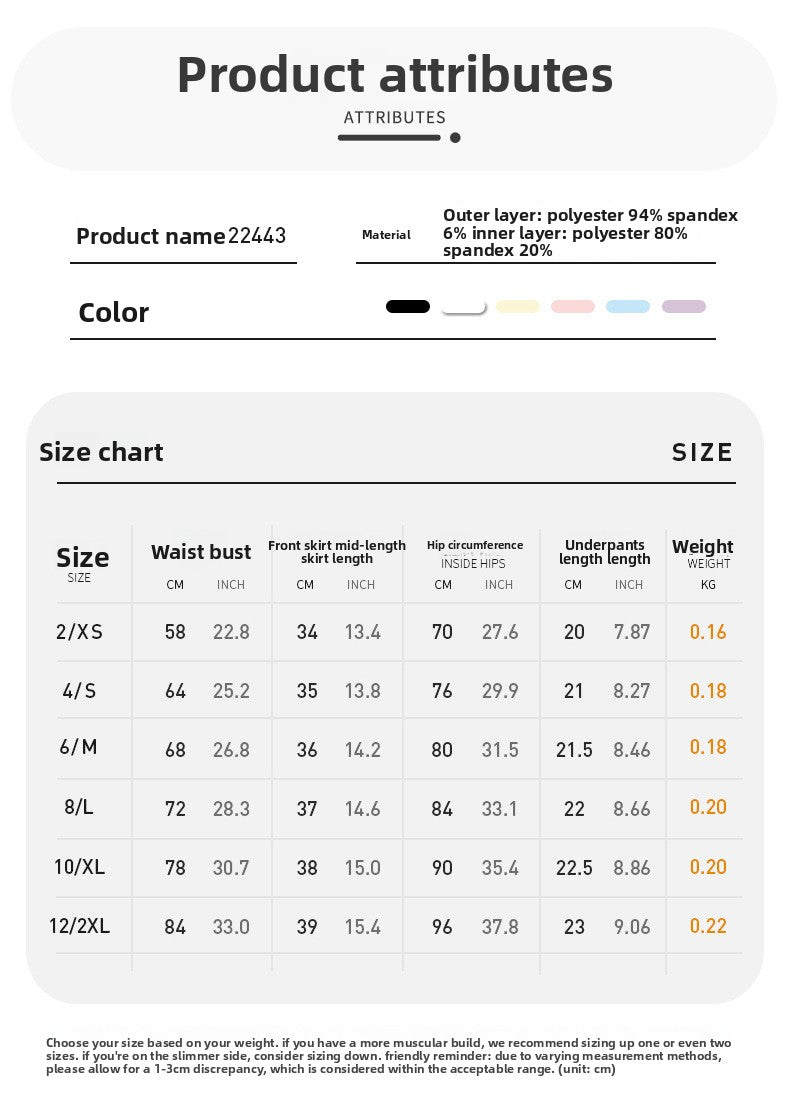Click the Waist bust column header
Image resolution: width=790 pixels, height=1119 pixels.
pos(201,552)
